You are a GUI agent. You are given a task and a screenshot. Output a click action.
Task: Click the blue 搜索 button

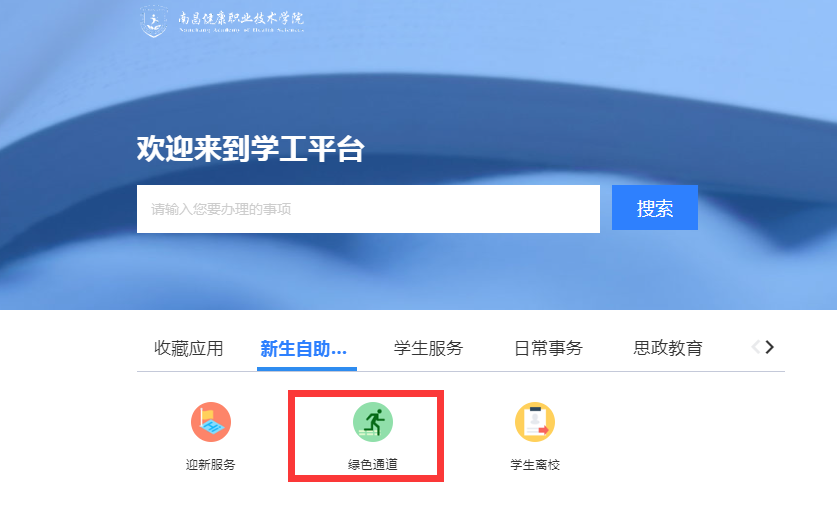point(654,208)
